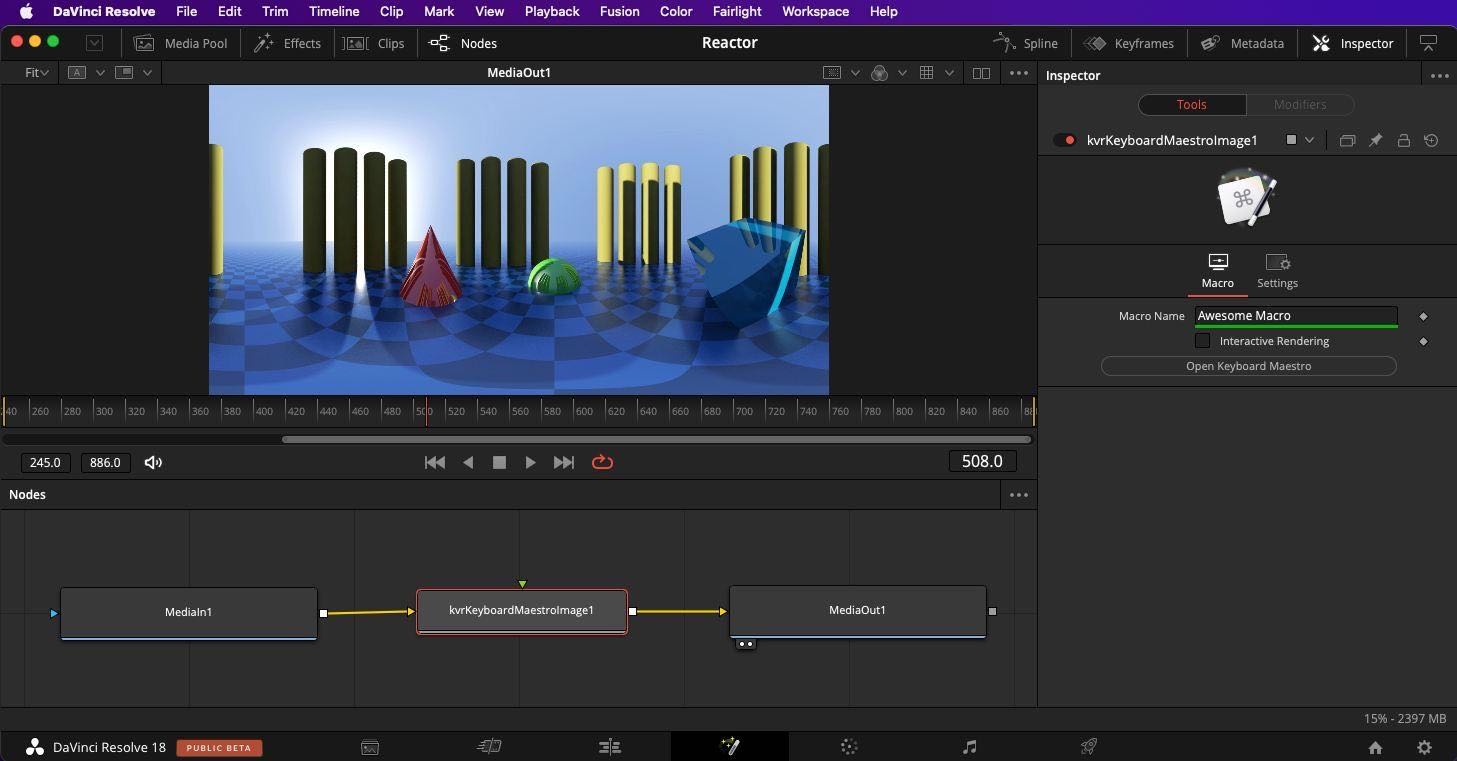The height and width of the screenshot is (761, 1457).
Task: Select the MediaIn1 node
Action: tap(189, 612)
